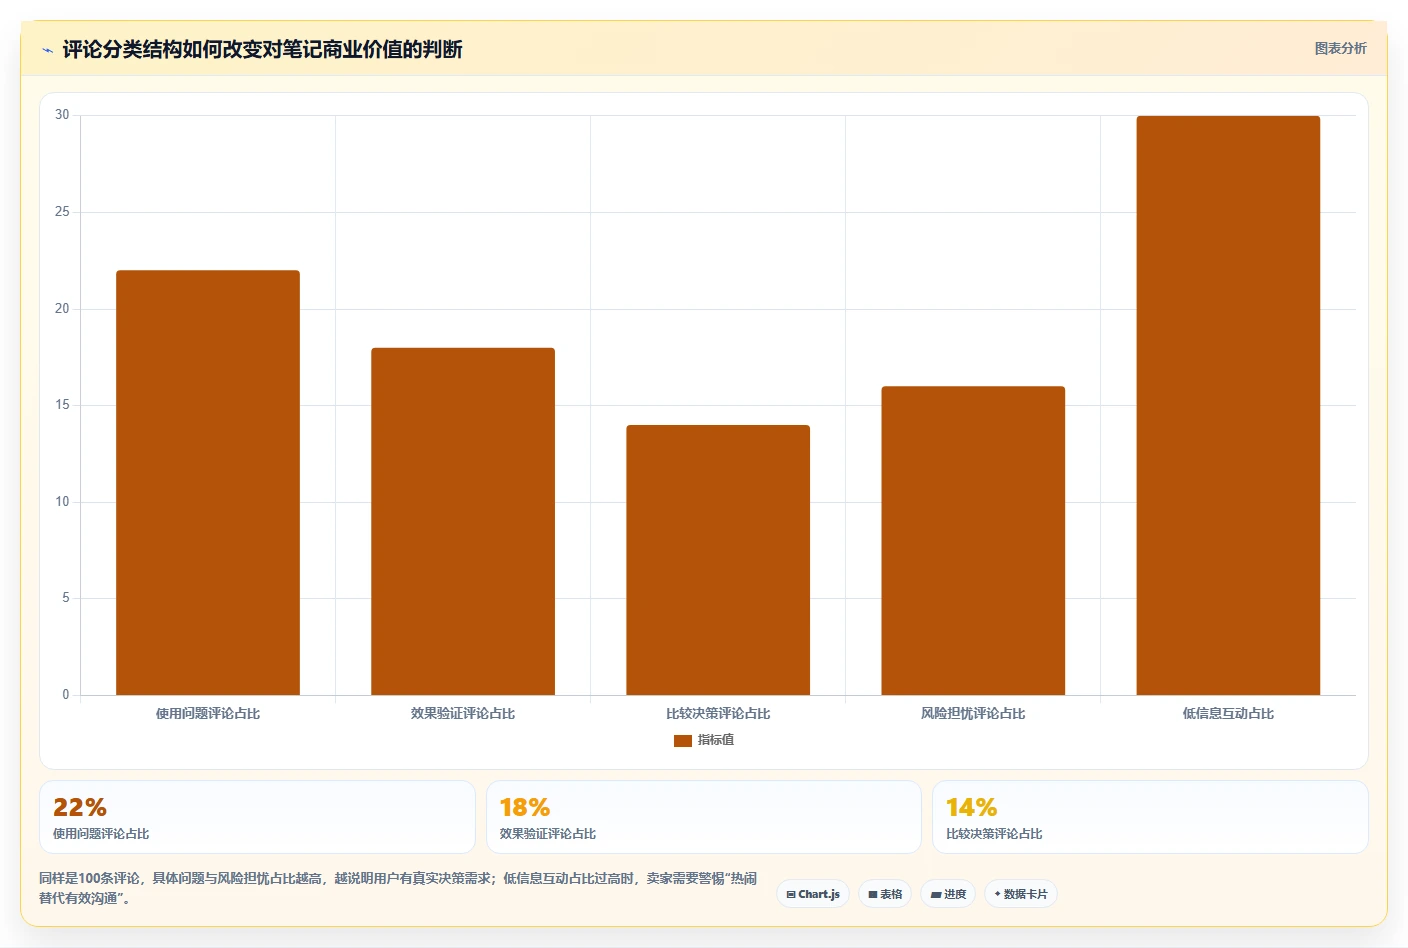Screen dimensions: 1408x948
Task: Click the y-axis tick label 25
Action: coord(62,212)
